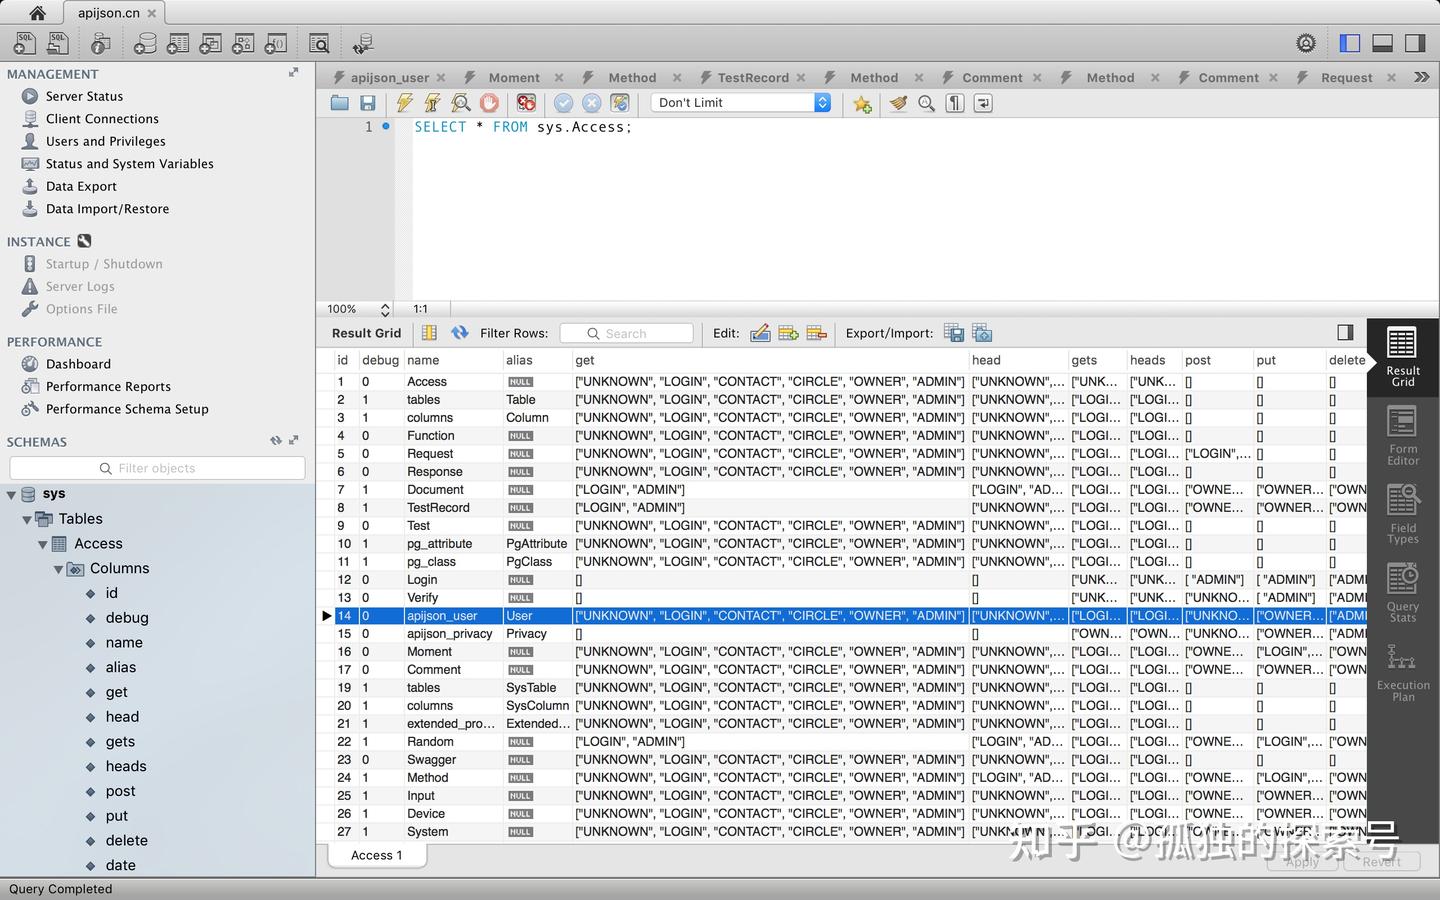Execute the query with the lightning bolt
The height and width of the screenshot is (900, 1440).
[404, 103]
